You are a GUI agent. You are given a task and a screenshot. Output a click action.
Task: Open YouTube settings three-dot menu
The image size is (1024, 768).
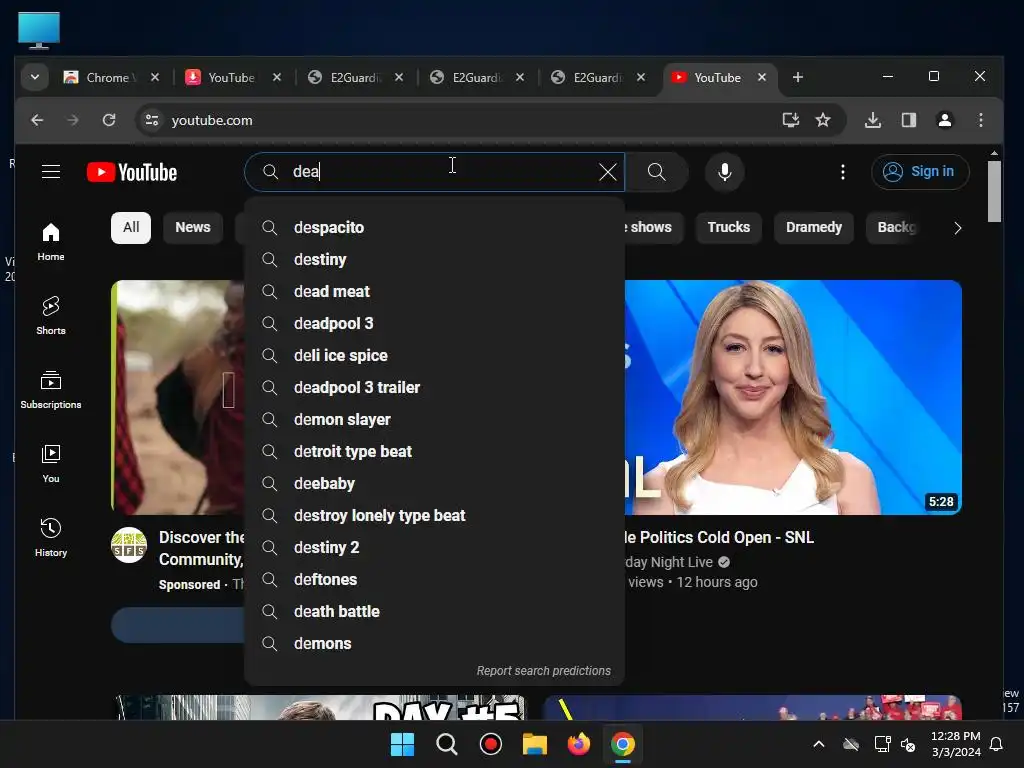842,172
